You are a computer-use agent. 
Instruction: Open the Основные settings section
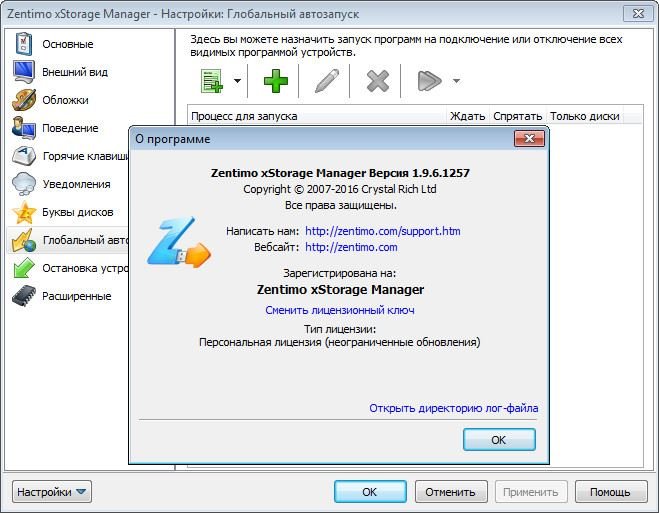68,44
